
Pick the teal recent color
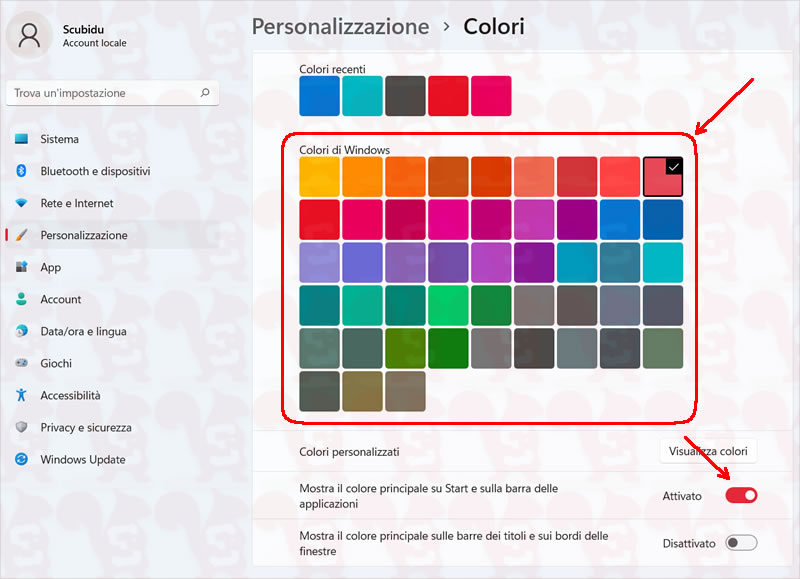click(362, 96)
